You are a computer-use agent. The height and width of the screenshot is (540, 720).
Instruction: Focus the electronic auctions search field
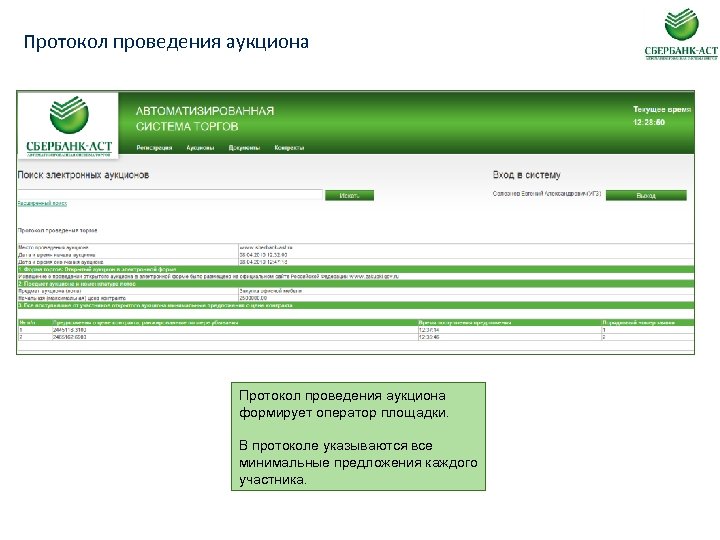pyautogui.click(x=170, y=194)
